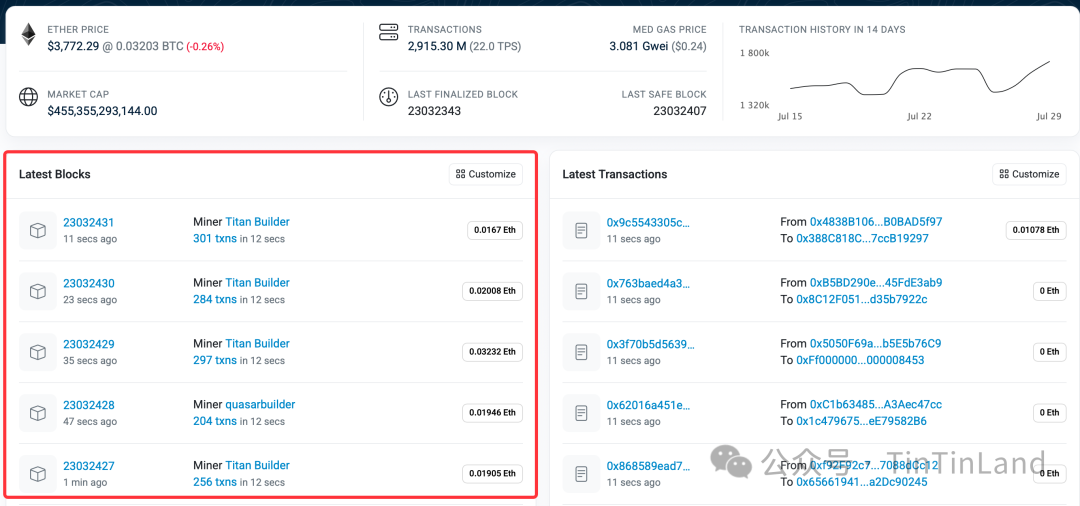This screenshot has height=506, width=1080.
Task: Click the cube icon for block 23032428
Action: [x=38, y=413]
